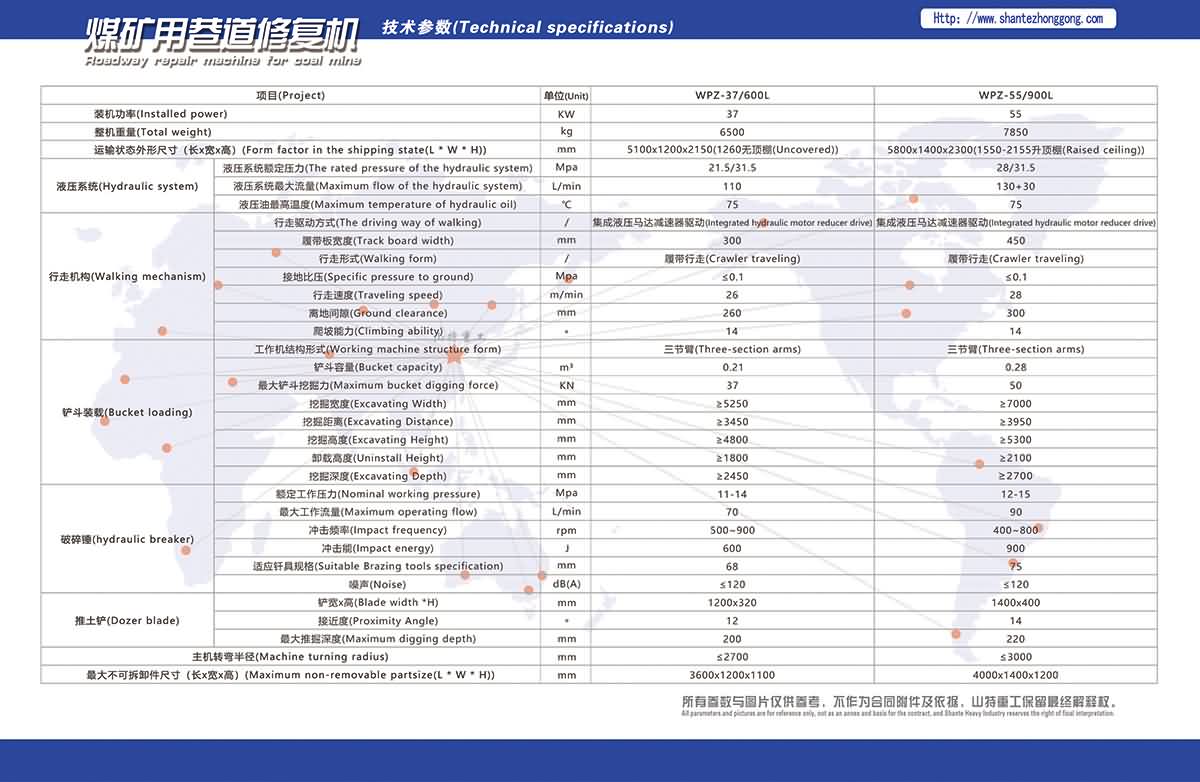Click the 'Hydraulic system' group label

click(x=127, y=186)
